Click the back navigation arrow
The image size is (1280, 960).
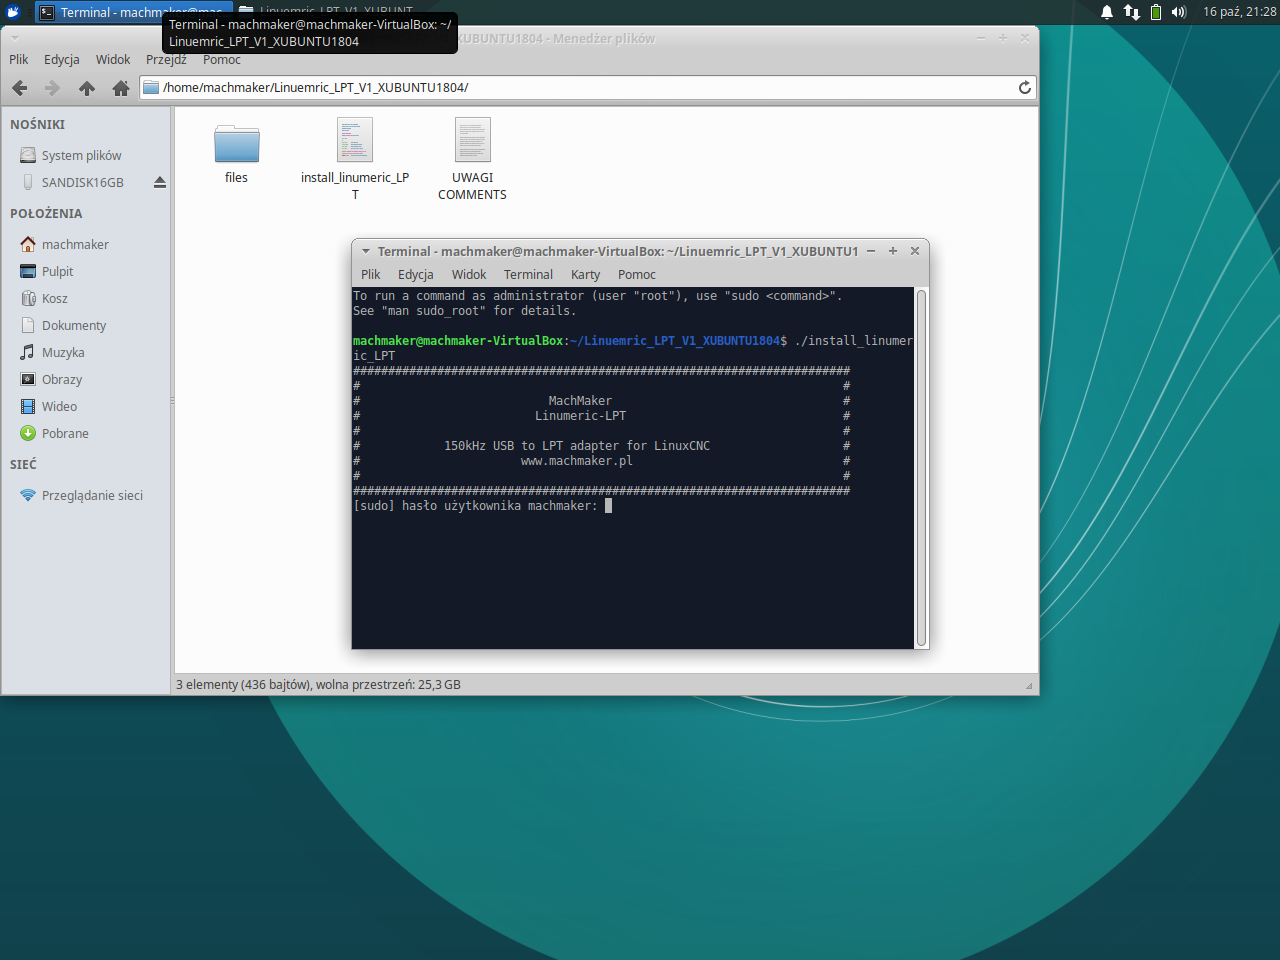[19, 88]
